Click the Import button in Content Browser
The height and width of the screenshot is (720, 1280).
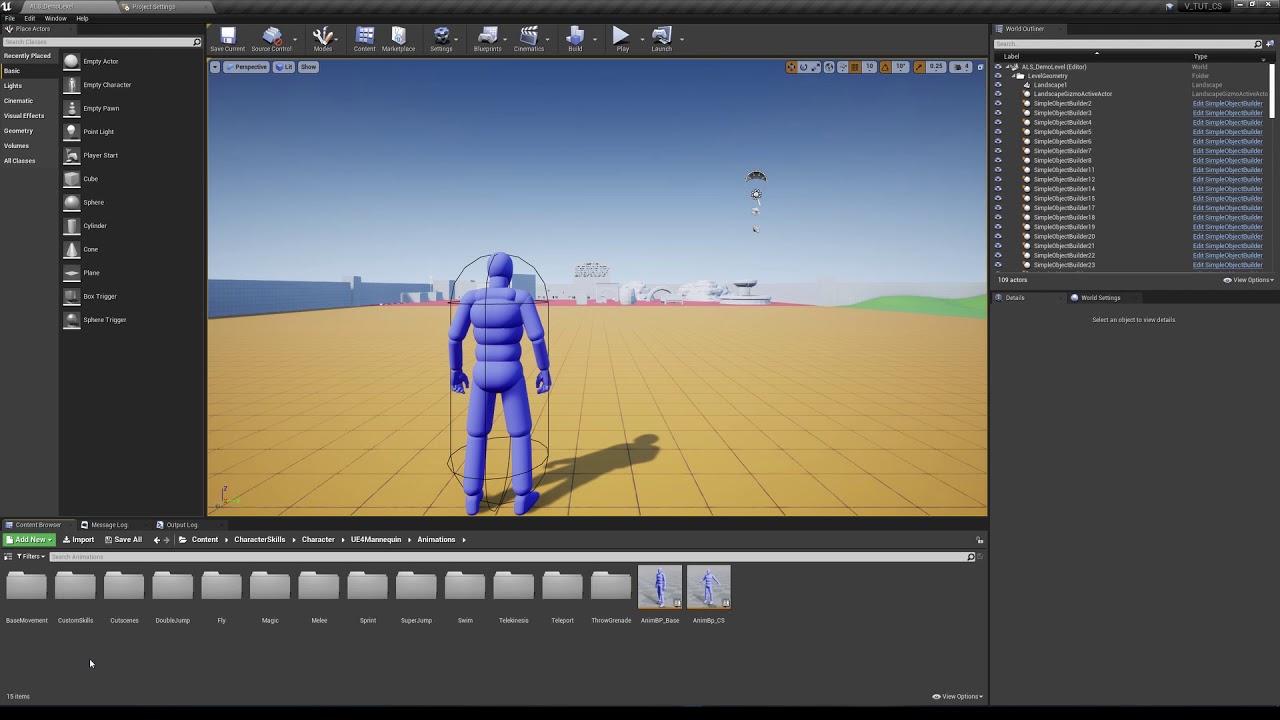tap(78, 540)
